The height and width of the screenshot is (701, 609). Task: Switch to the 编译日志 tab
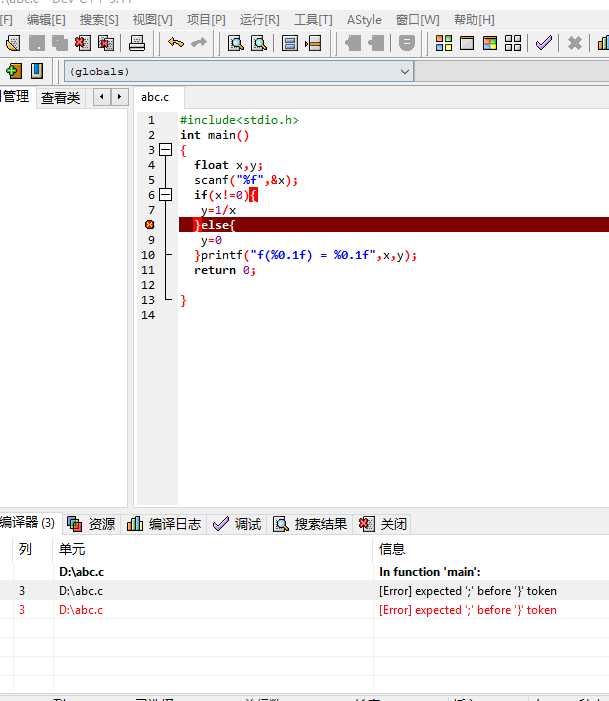[164, 524]
